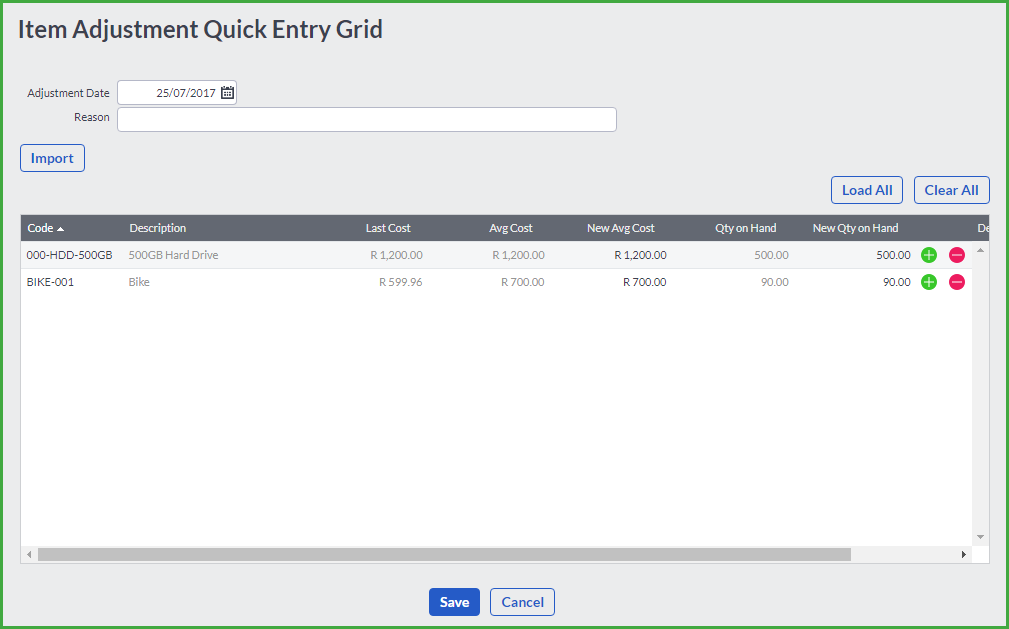The height and width of the screenshot is (629, 1009).
Task: Click the vertical scrollbar up arrow
Action: (x=981, y=250)
